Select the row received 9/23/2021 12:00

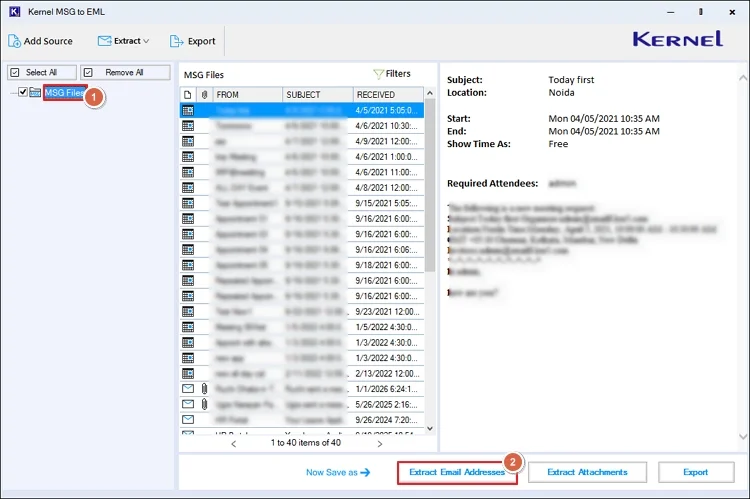[x=302, y=311]
